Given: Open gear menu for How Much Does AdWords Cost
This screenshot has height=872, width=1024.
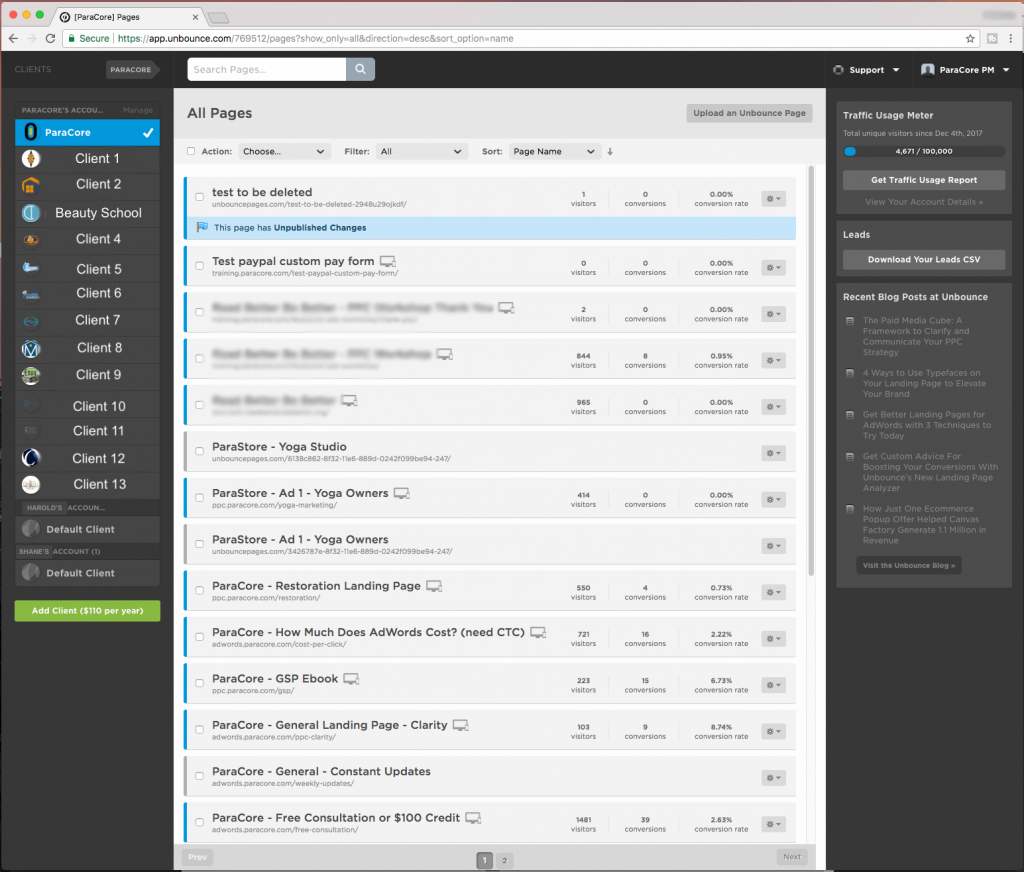Looking at the screenshot, I should (773, 639).
